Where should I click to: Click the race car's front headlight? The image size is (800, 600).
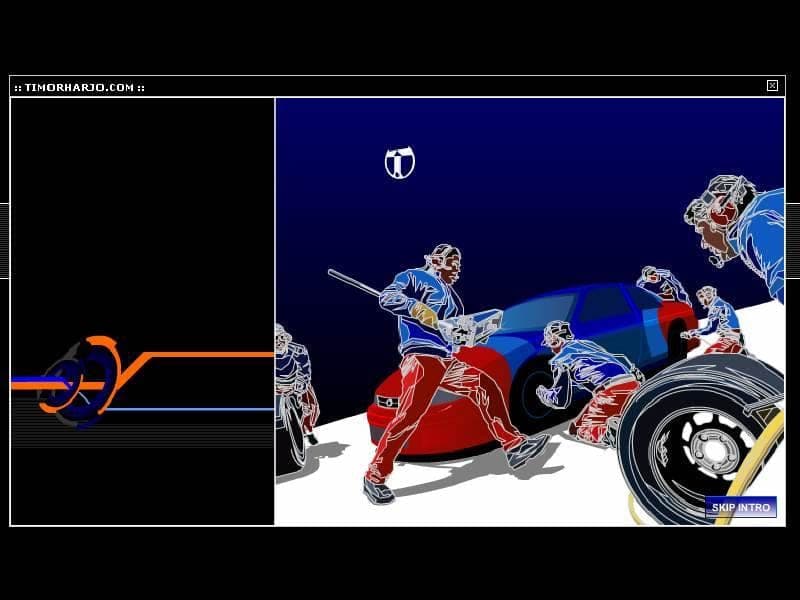[x=388, y=403]
